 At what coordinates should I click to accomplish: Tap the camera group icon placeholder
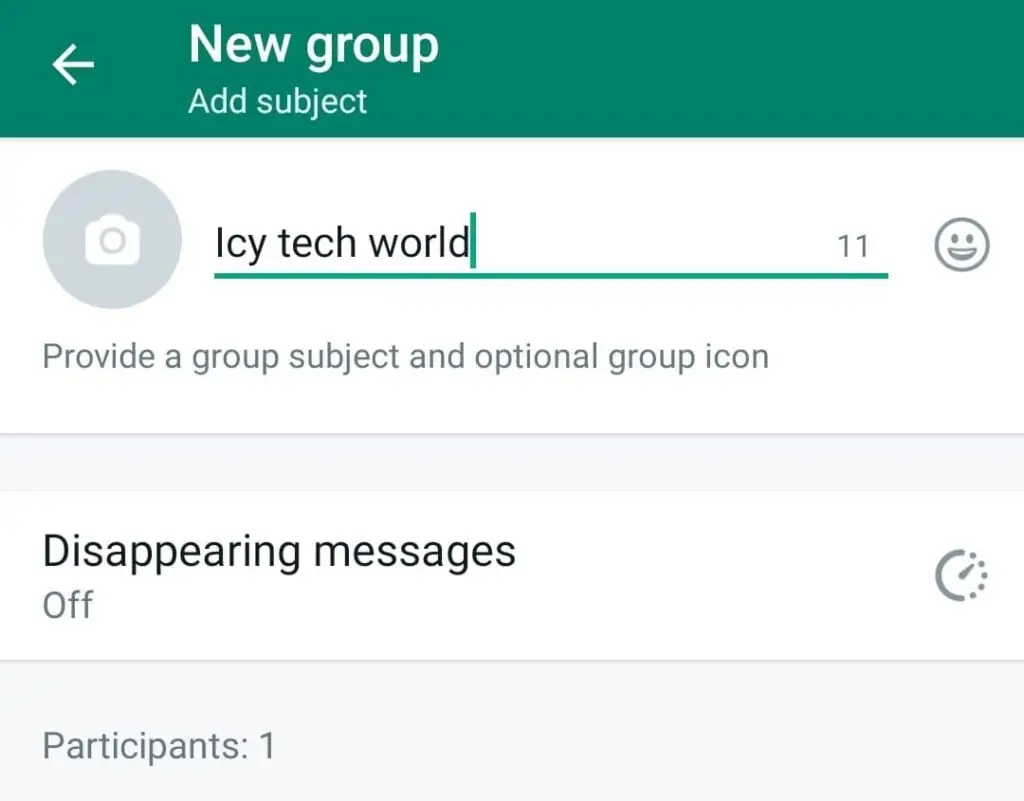112,240
